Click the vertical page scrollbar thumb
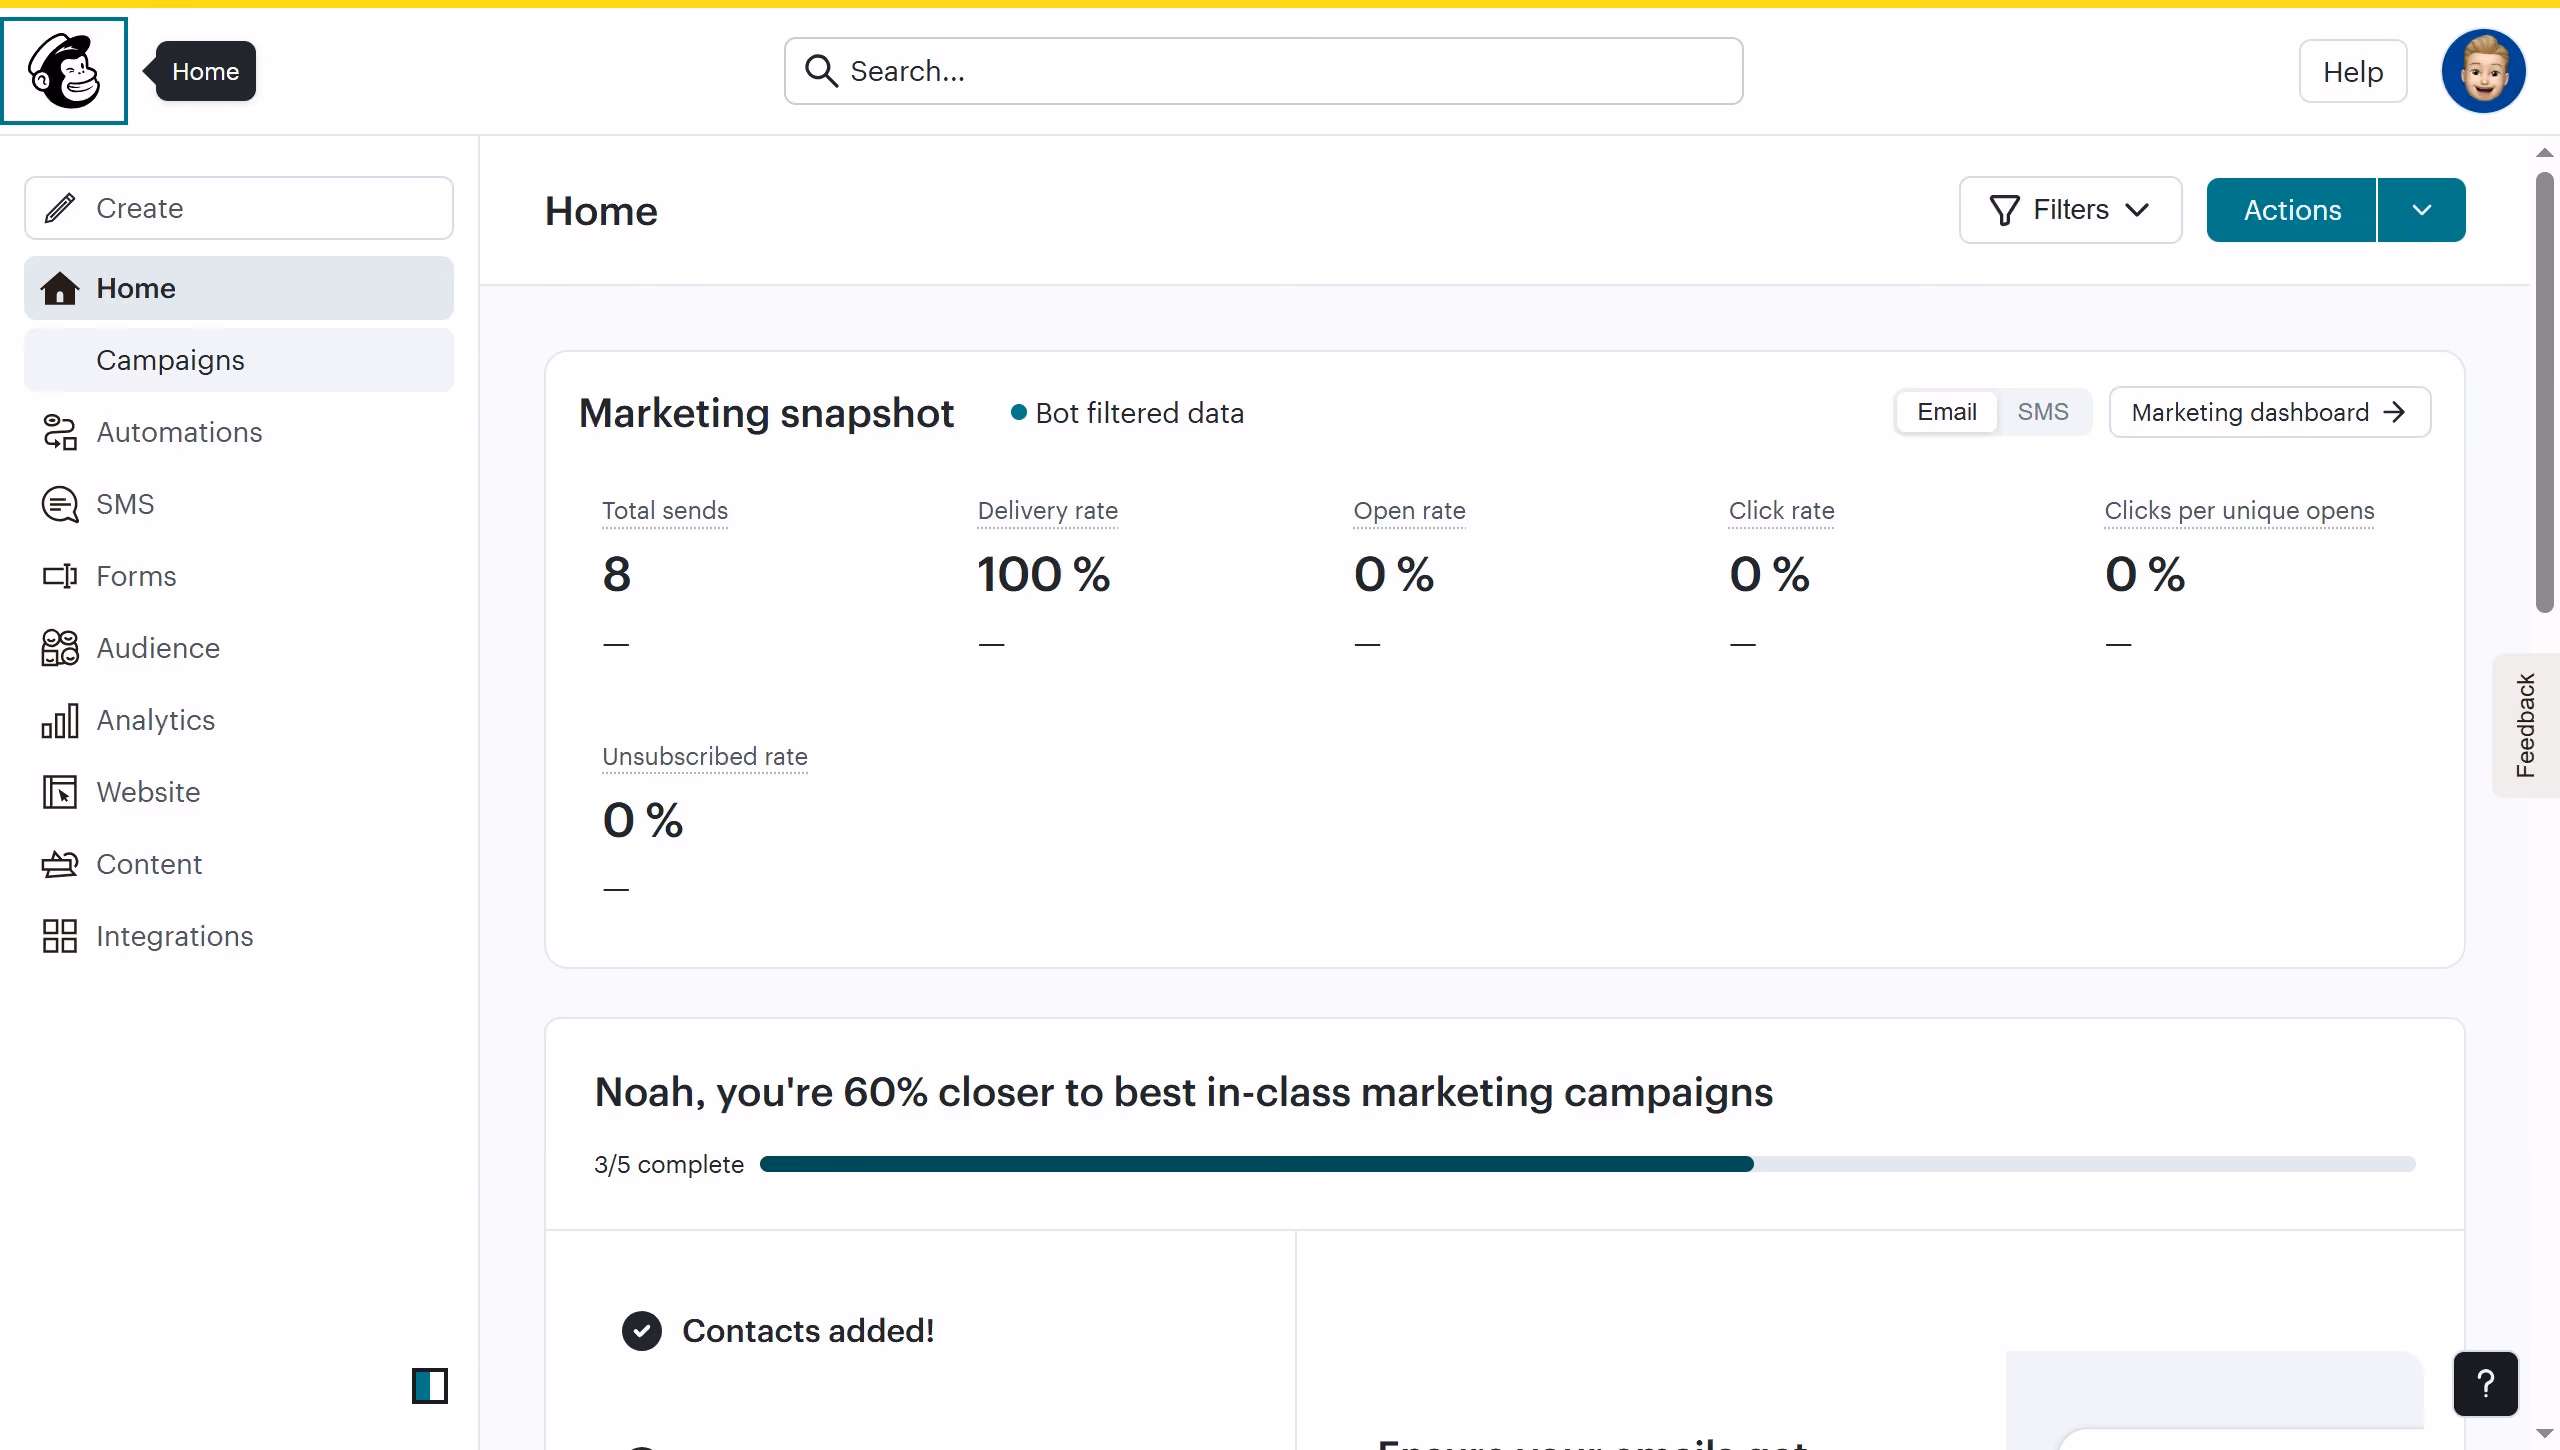 pos(2545,392)
